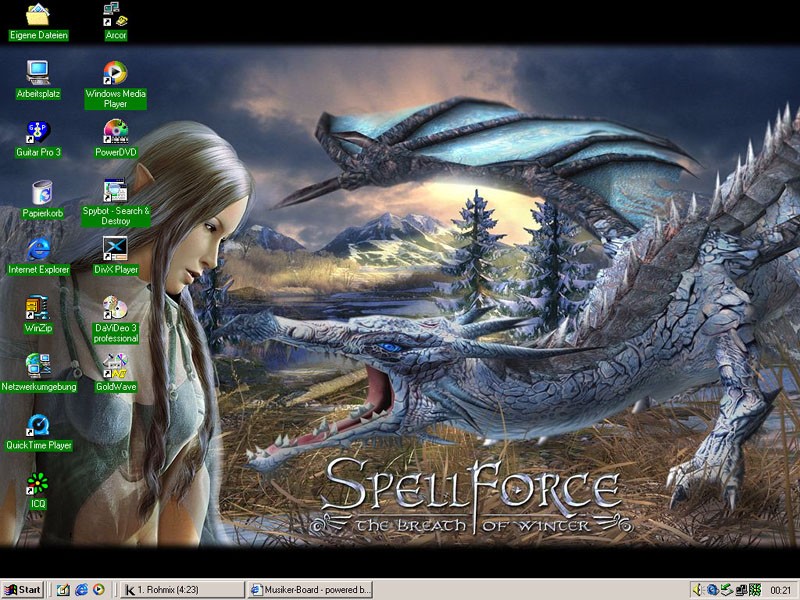Click the QuickTime Player desktop icon

click(x=38, y=425)
